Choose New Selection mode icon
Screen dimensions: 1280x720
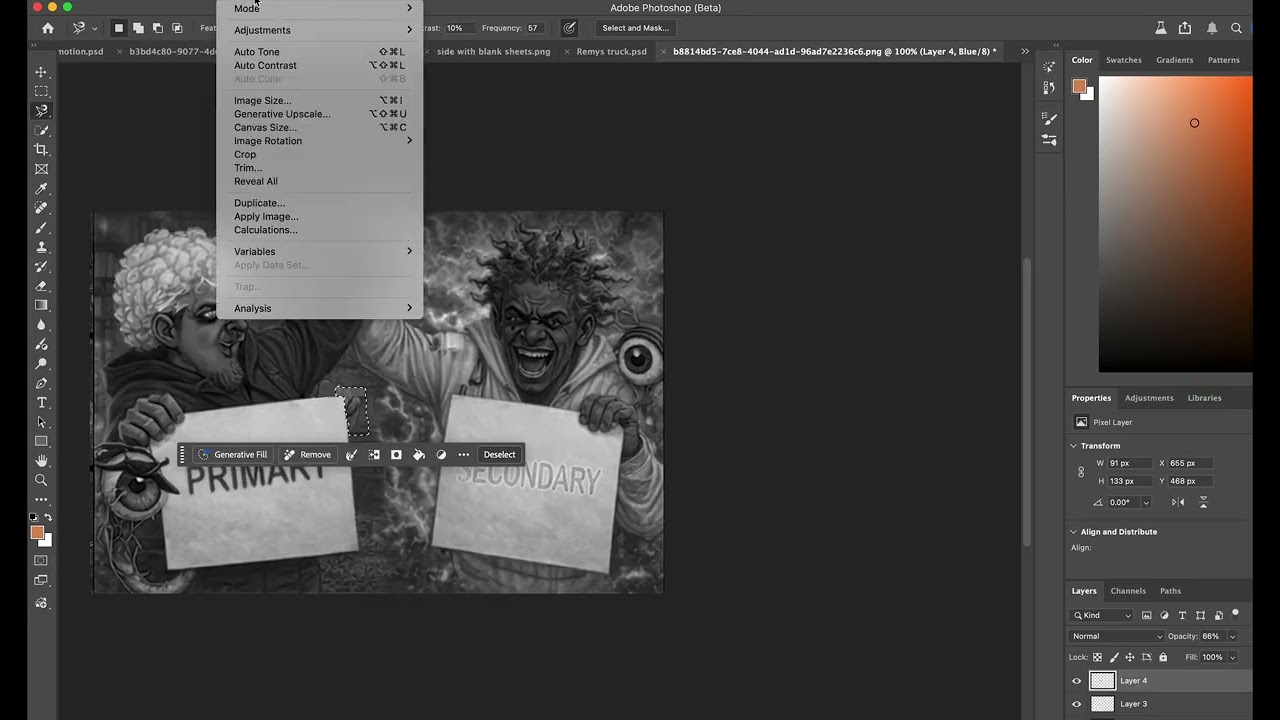pos(118,28)
